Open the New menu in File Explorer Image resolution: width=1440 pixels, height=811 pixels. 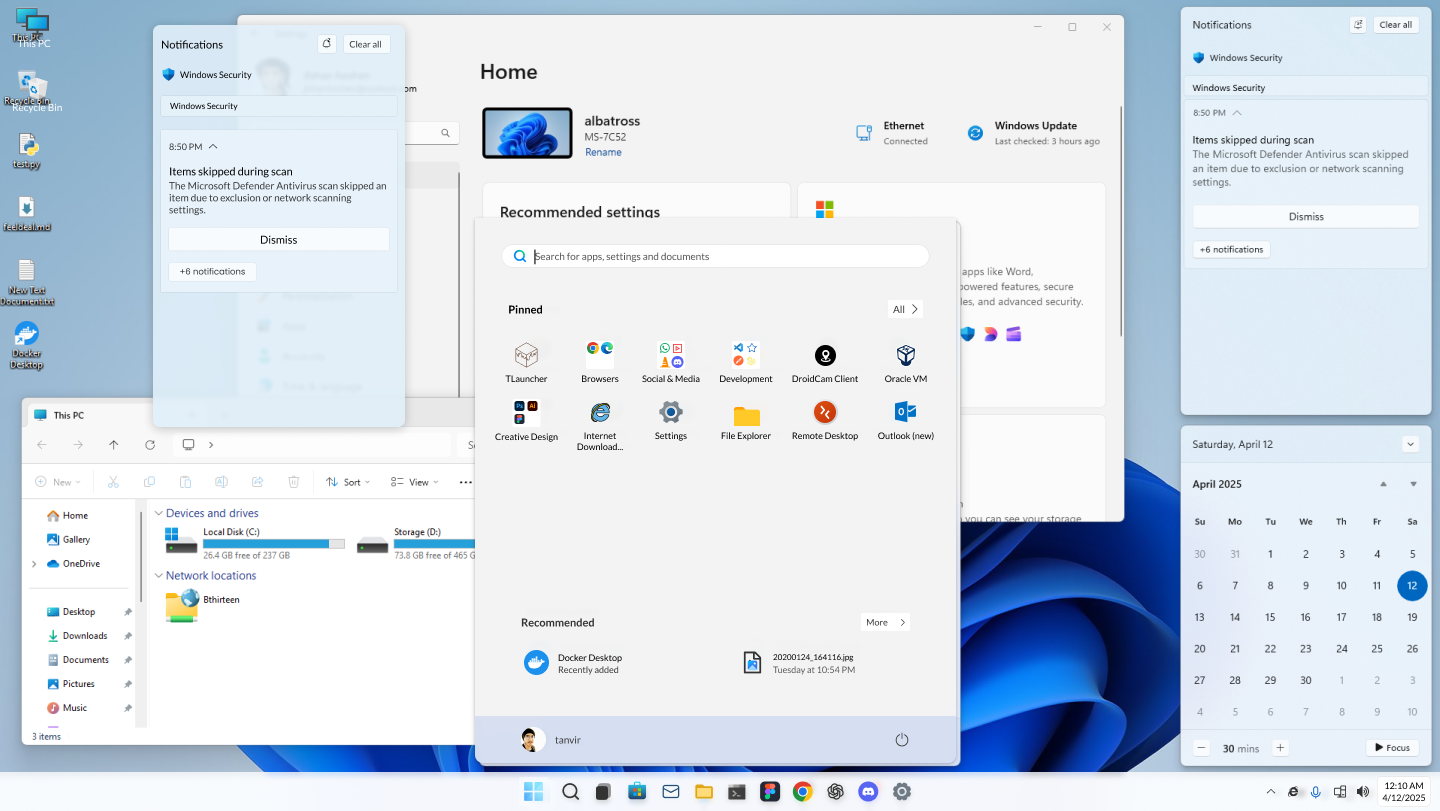pyautogui.click(x=57, y=481)
